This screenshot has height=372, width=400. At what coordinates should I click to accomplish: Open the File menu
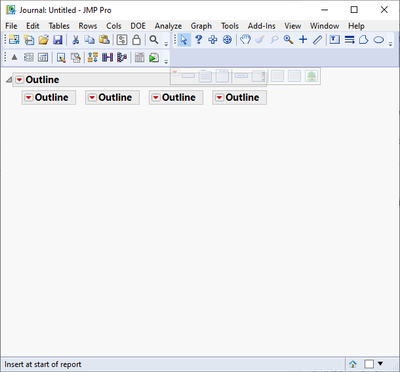11,26
